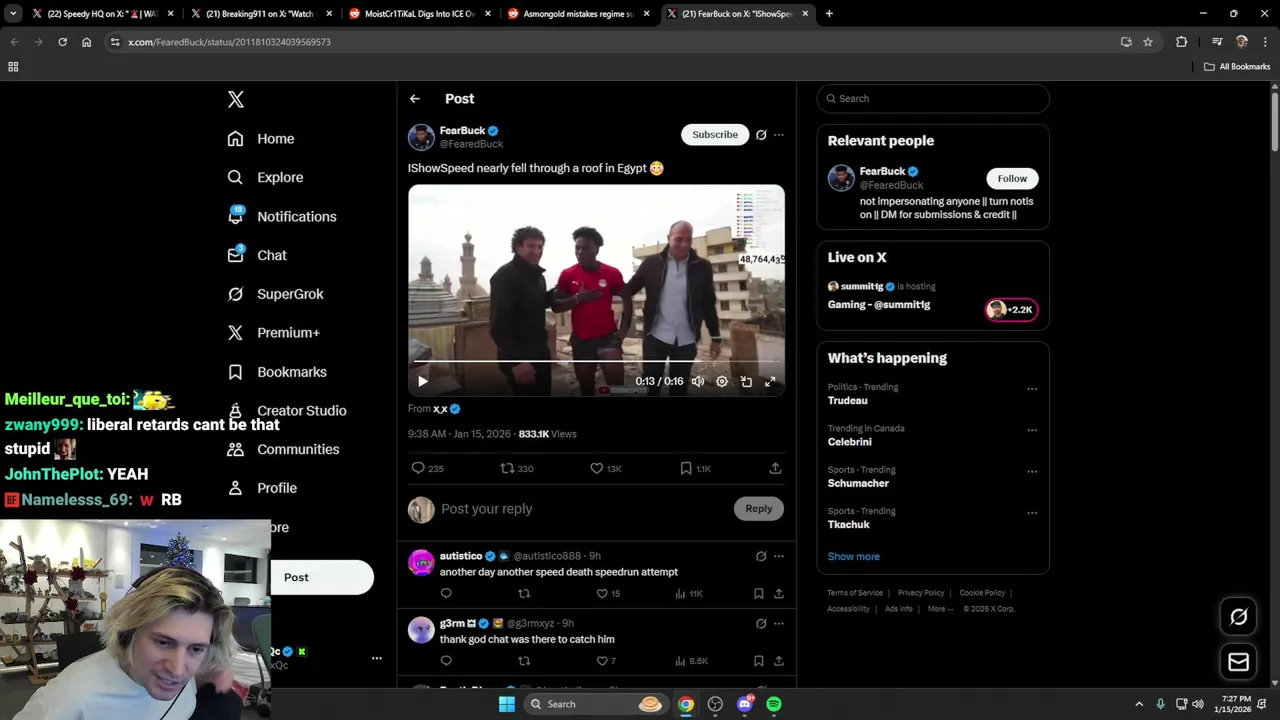Click the Trudeau trending topic
The image size is (1280, 720).
point(848,400)
